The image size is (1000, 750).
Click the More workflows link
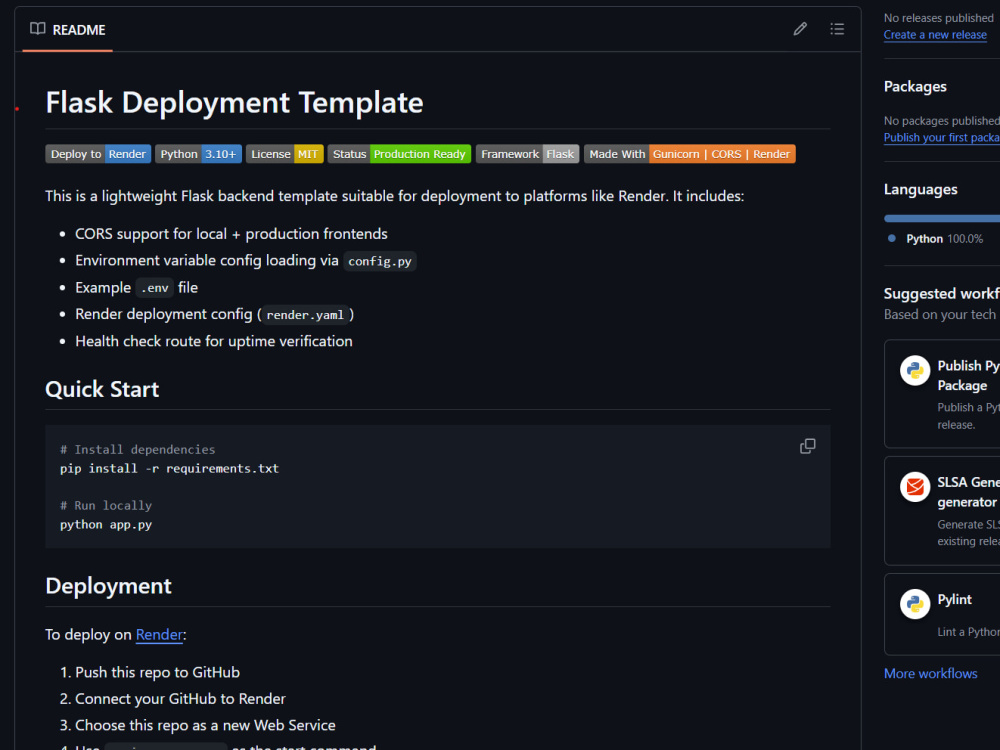point(930,673)
